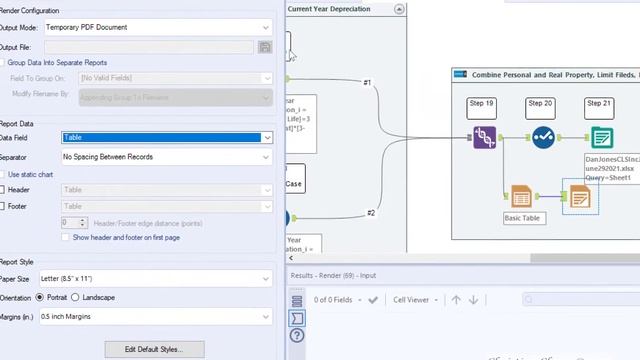Collapse the Current Year Depreciation container
The height and width of the screenshot is (360, 640).
pos(399,9)
